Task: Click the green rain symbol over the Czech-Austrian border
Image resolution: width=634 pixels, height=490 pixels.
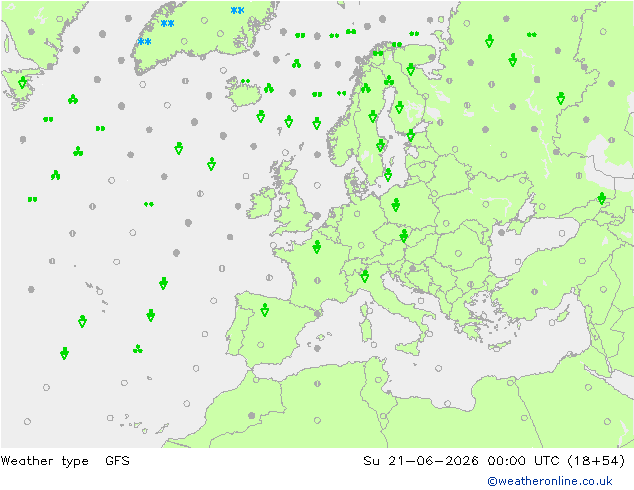Action: (404, 236)
